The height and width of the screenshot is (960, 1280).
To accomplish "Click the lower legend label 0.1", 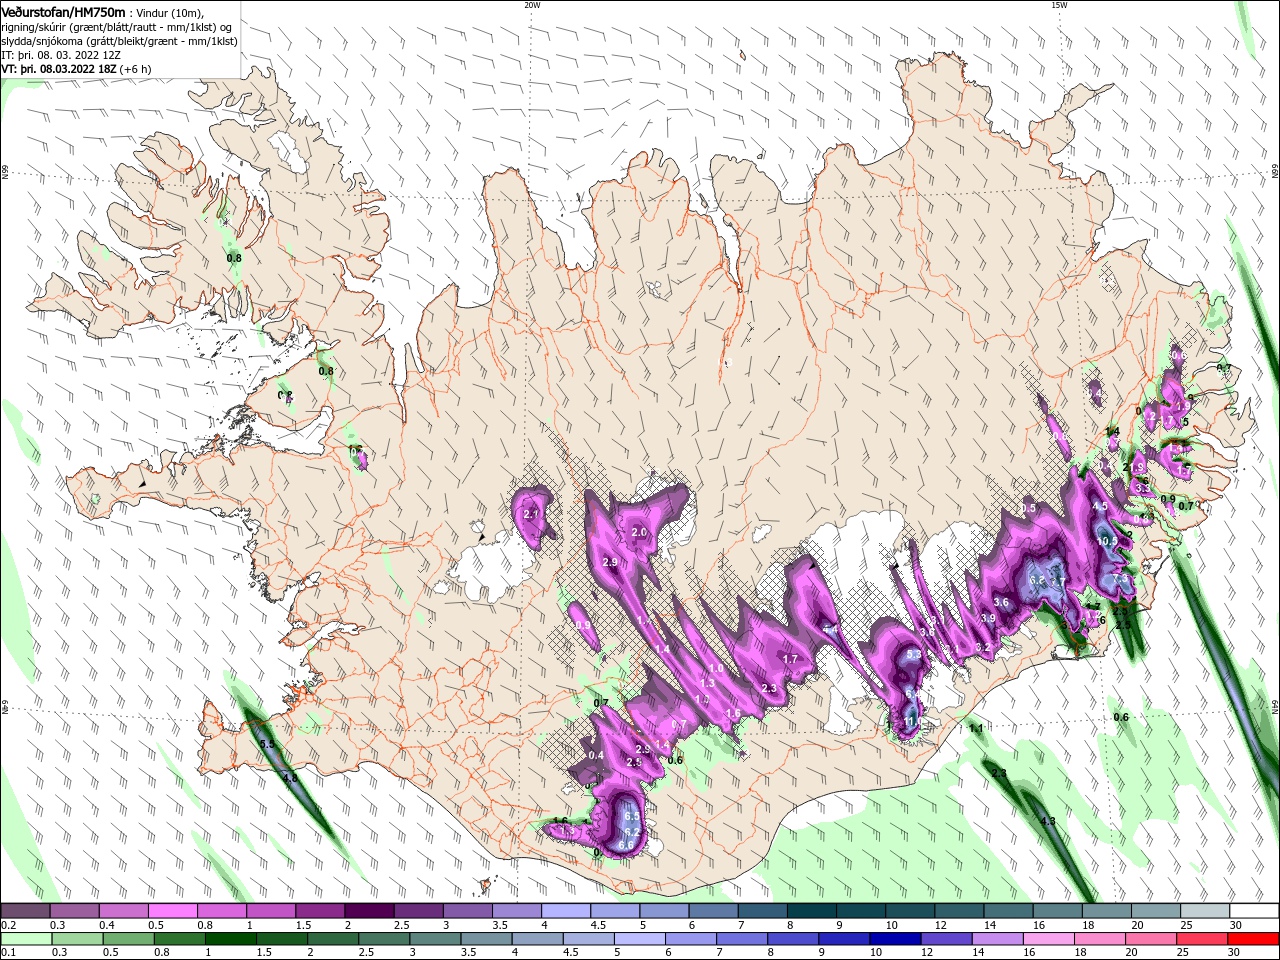I will coord(9,953).
